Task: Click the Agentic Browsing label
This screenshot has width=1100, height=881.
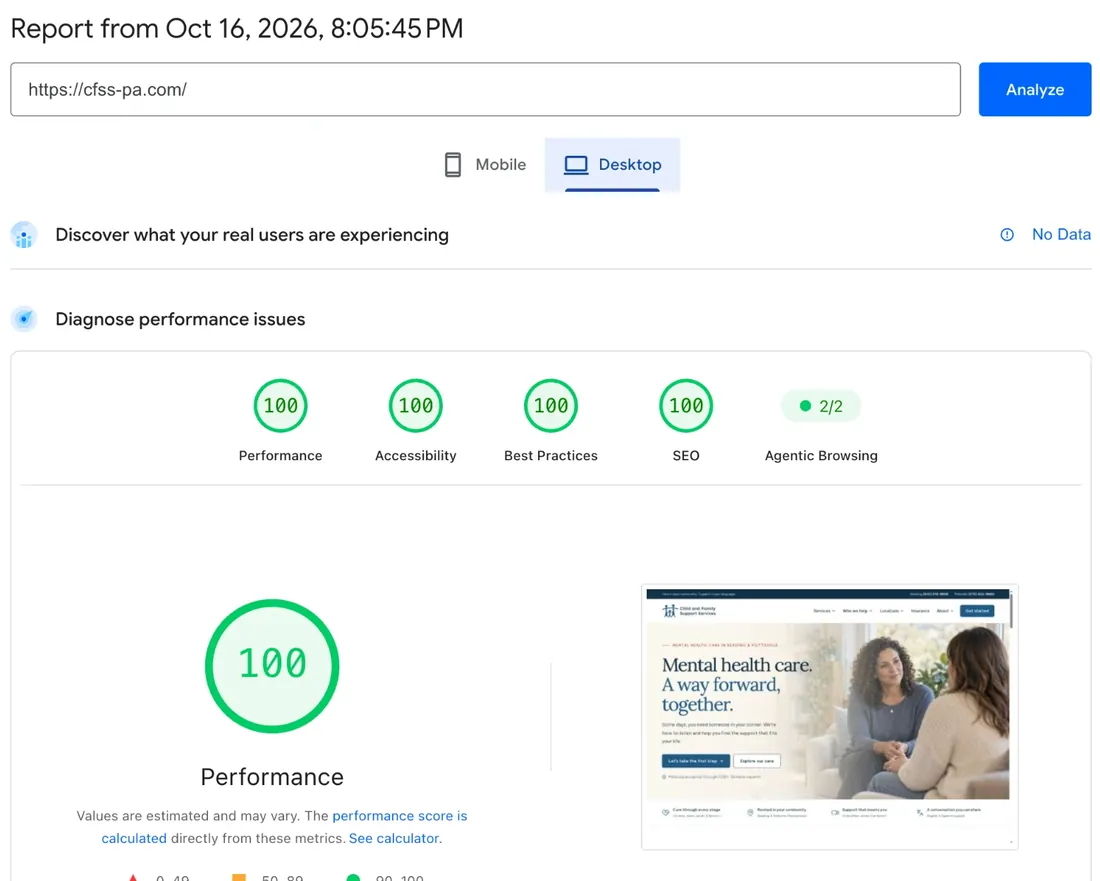Action: pyautogui.click(x=821, y=455)
